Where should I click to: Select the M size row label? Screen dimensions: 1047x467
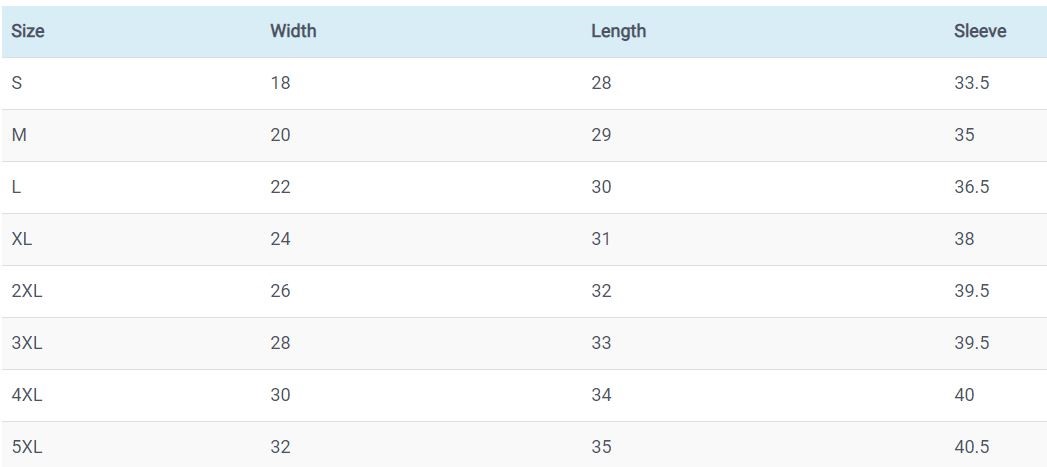(x=18, y=135)
